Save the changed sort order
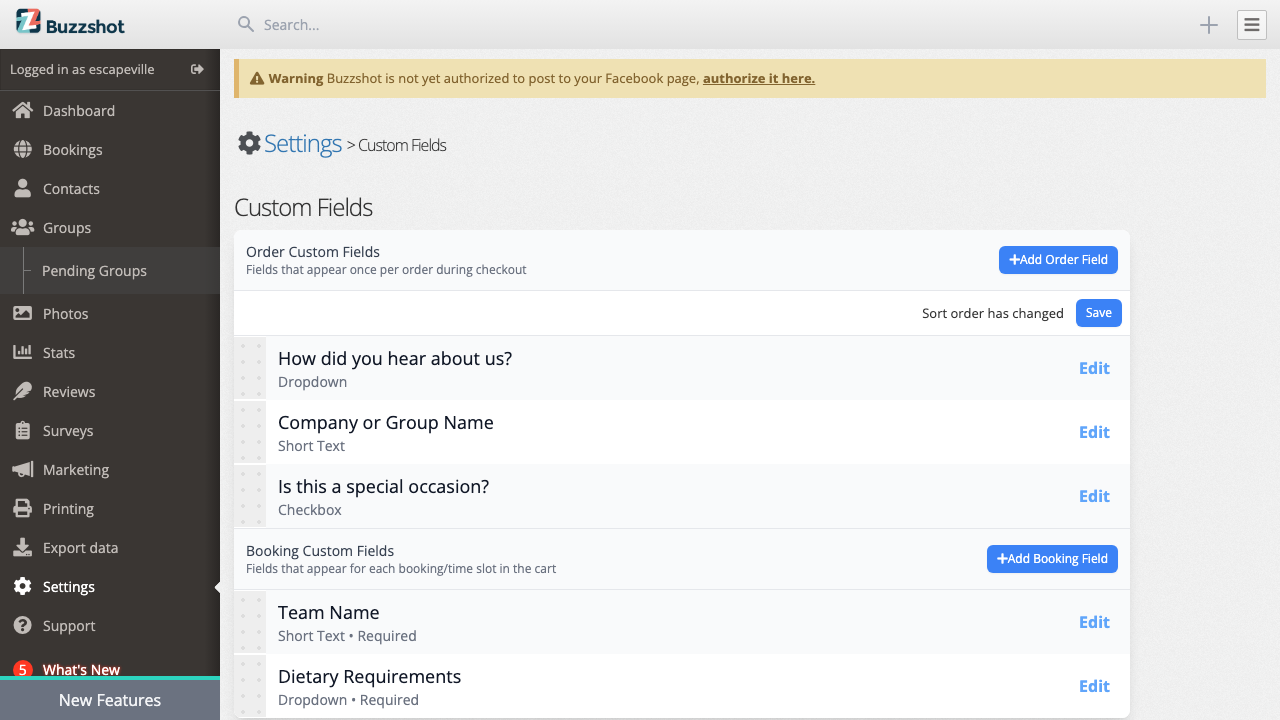Image resolution: width=1280 pixels, height=720 pixels. coord(1098,313)
